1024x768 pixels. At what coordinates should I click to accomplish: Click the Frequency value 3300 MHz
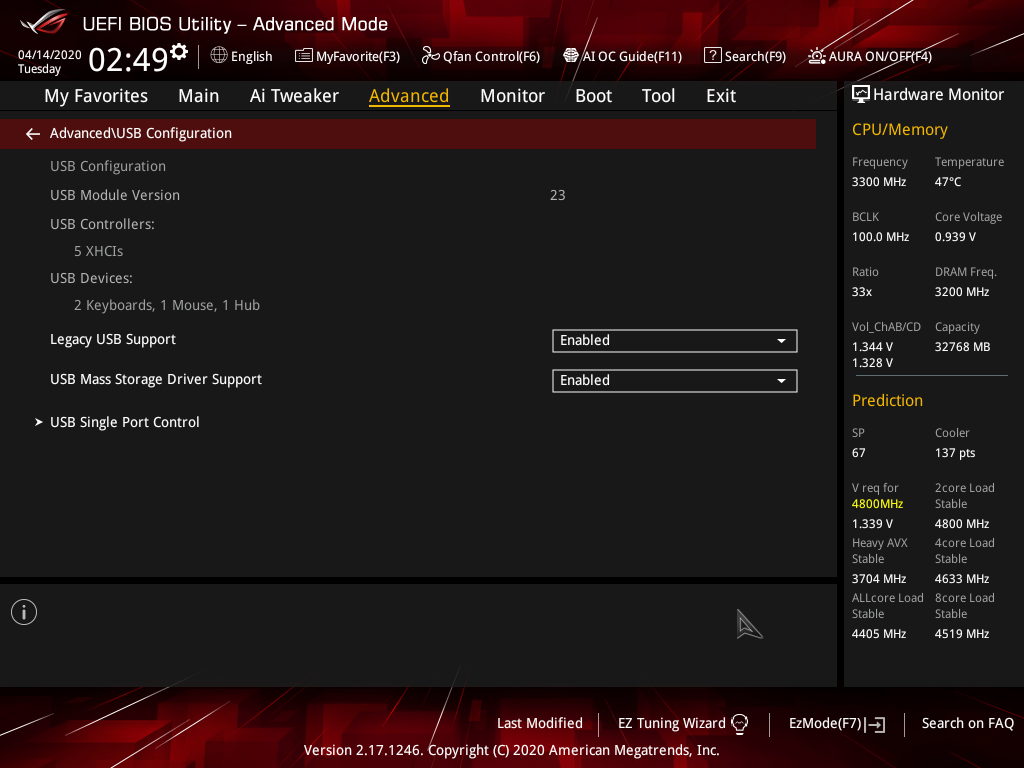(878, 182)
